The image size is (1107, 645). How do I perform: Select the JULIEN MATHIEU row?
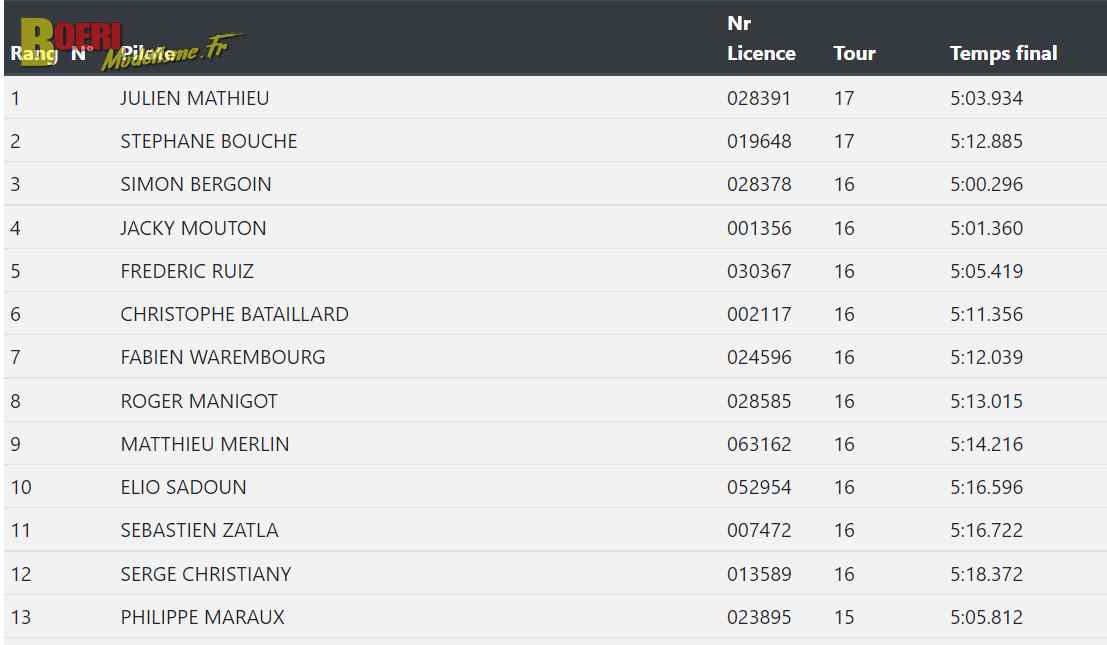click(x=555, y=97)
